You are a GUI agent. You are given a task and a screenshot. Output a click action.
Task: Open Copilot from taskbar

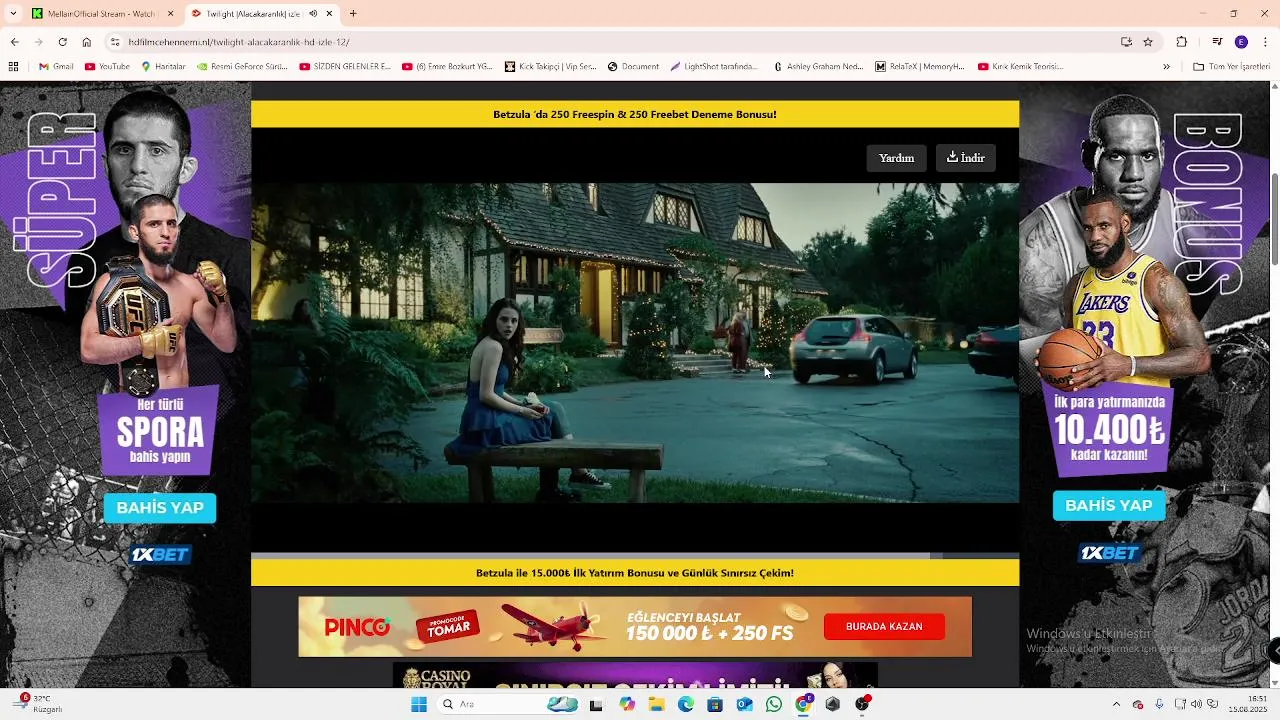click(627, 704)
